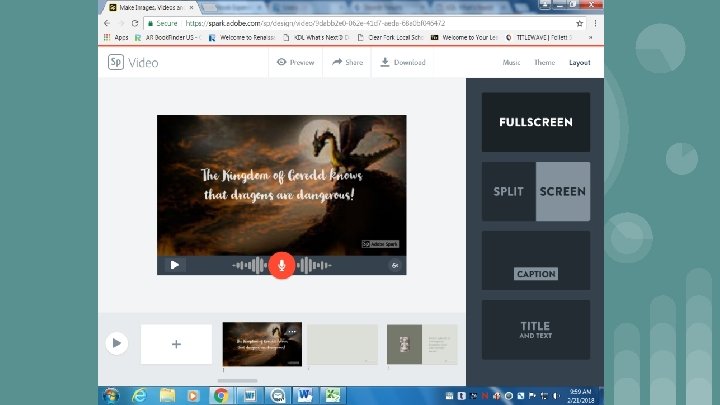
Task: Open the Chrome three-dot menu
Action: pos(595,23)
